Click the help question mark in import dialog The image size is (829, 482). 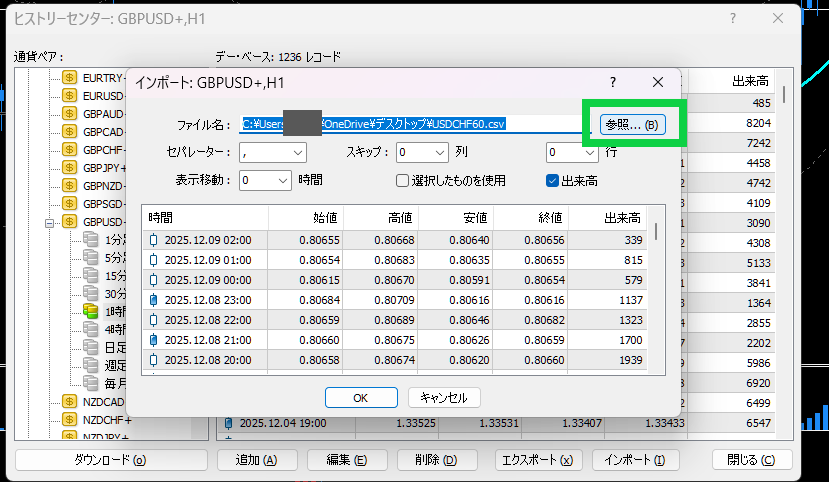point(613,82)
